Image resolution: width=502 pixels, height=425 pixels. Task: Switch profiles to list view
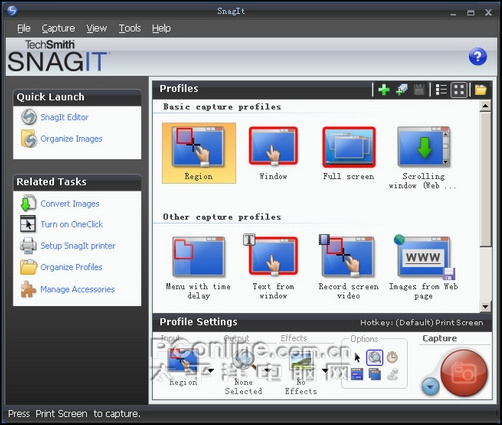click(441, 89)
